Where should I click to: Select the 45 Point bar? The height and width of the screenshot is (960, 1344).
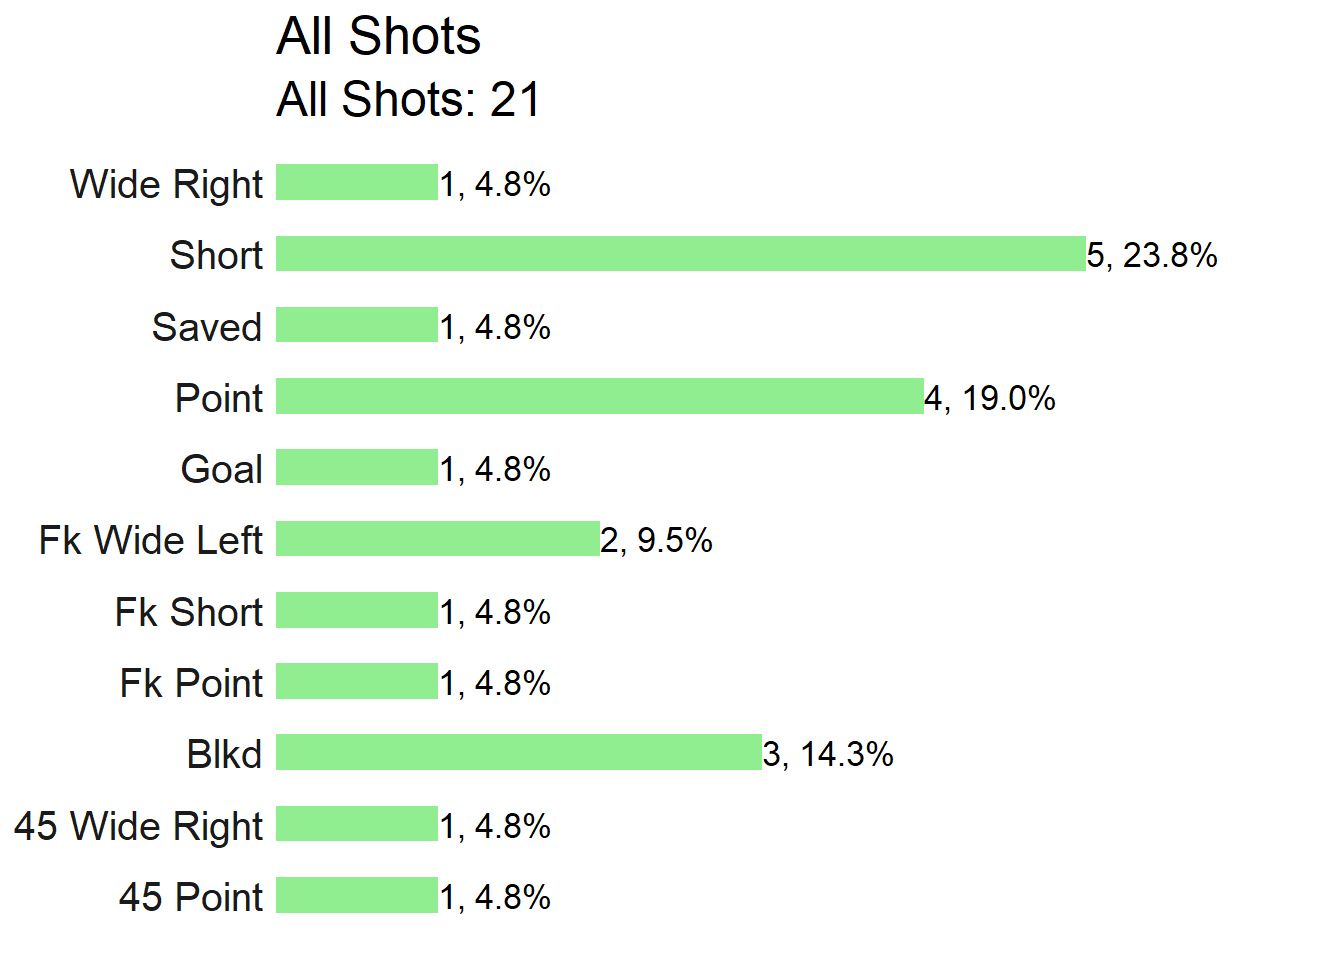(x=357, y=895)
